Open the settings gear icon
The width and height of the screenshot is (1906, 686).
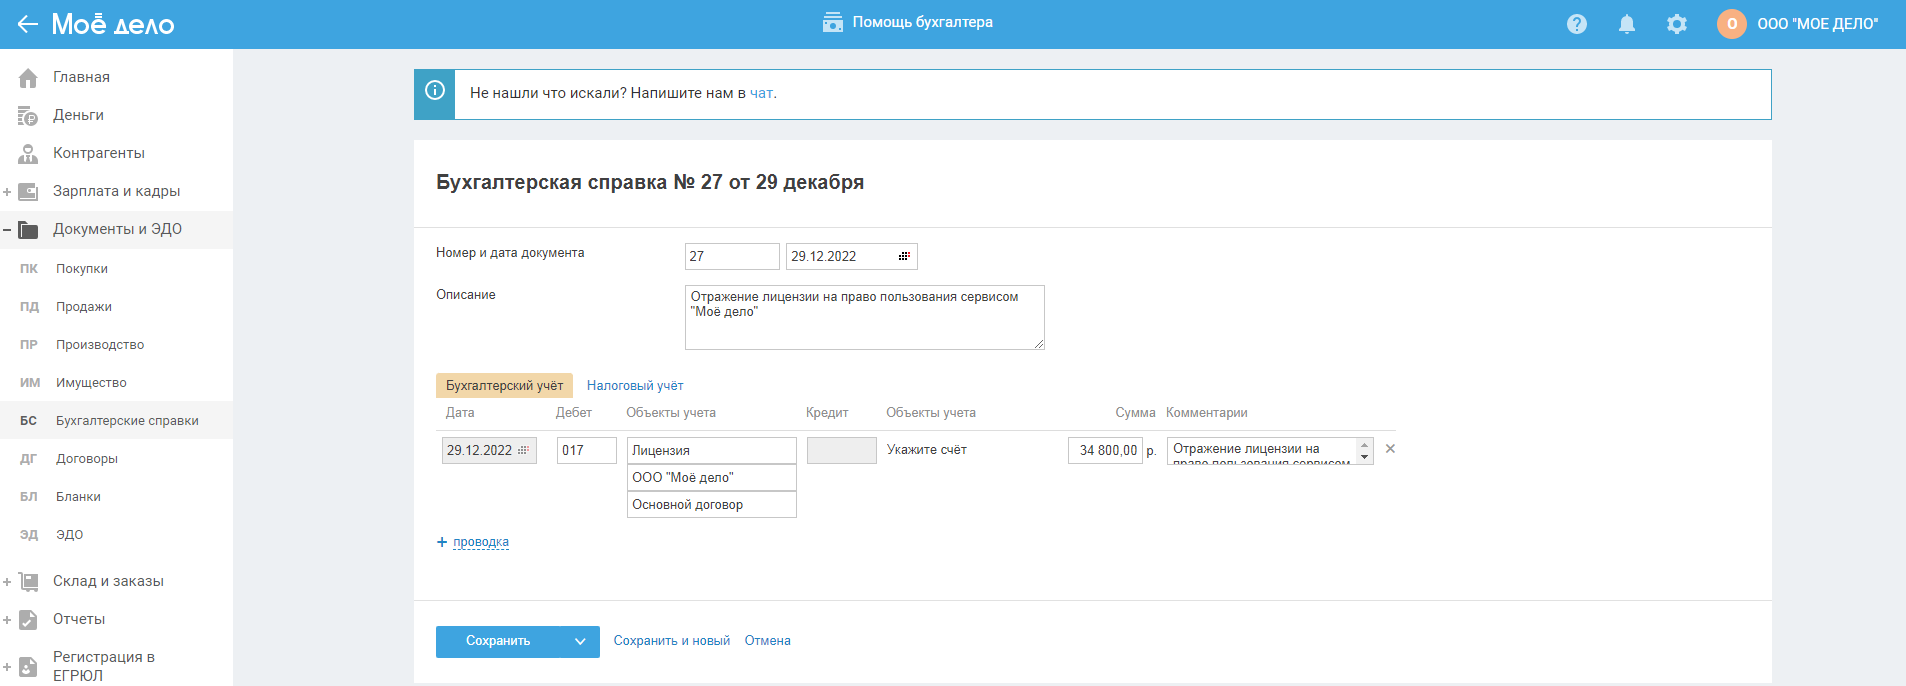point(1677,24)
